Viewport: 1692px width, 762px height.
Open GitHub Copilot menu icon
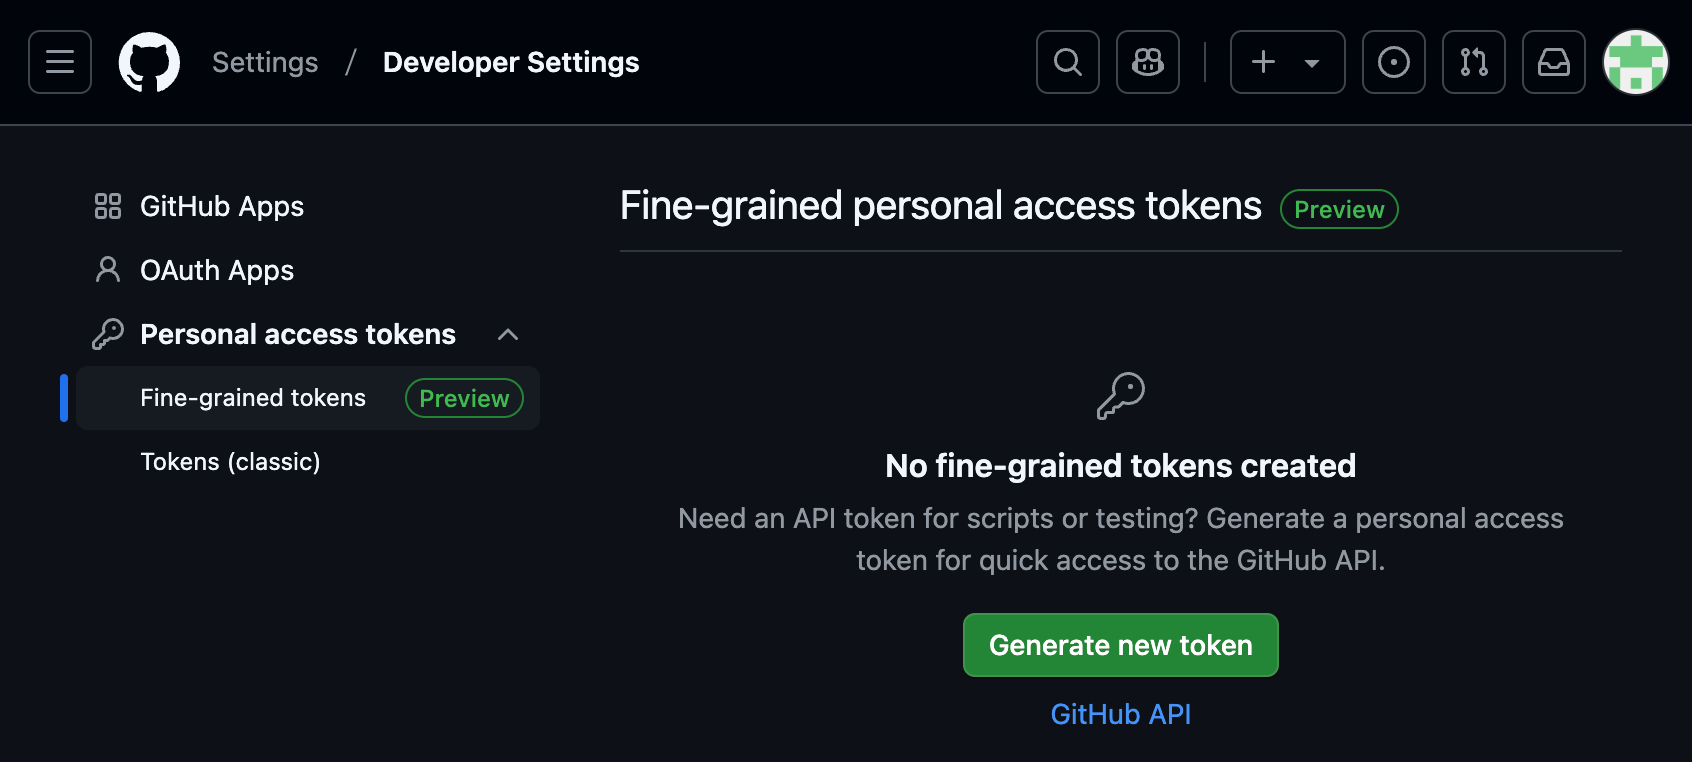coord(1147,62)
